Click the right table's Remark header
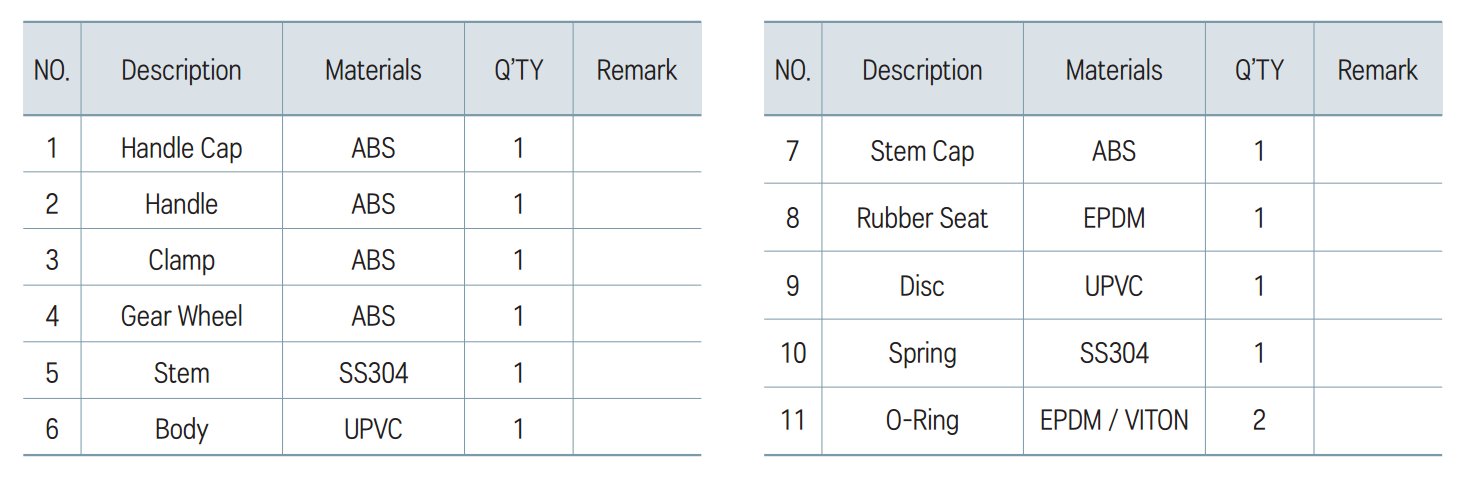The width and height of the screenshot is (1469, 503). click(x=1377, y=70)
